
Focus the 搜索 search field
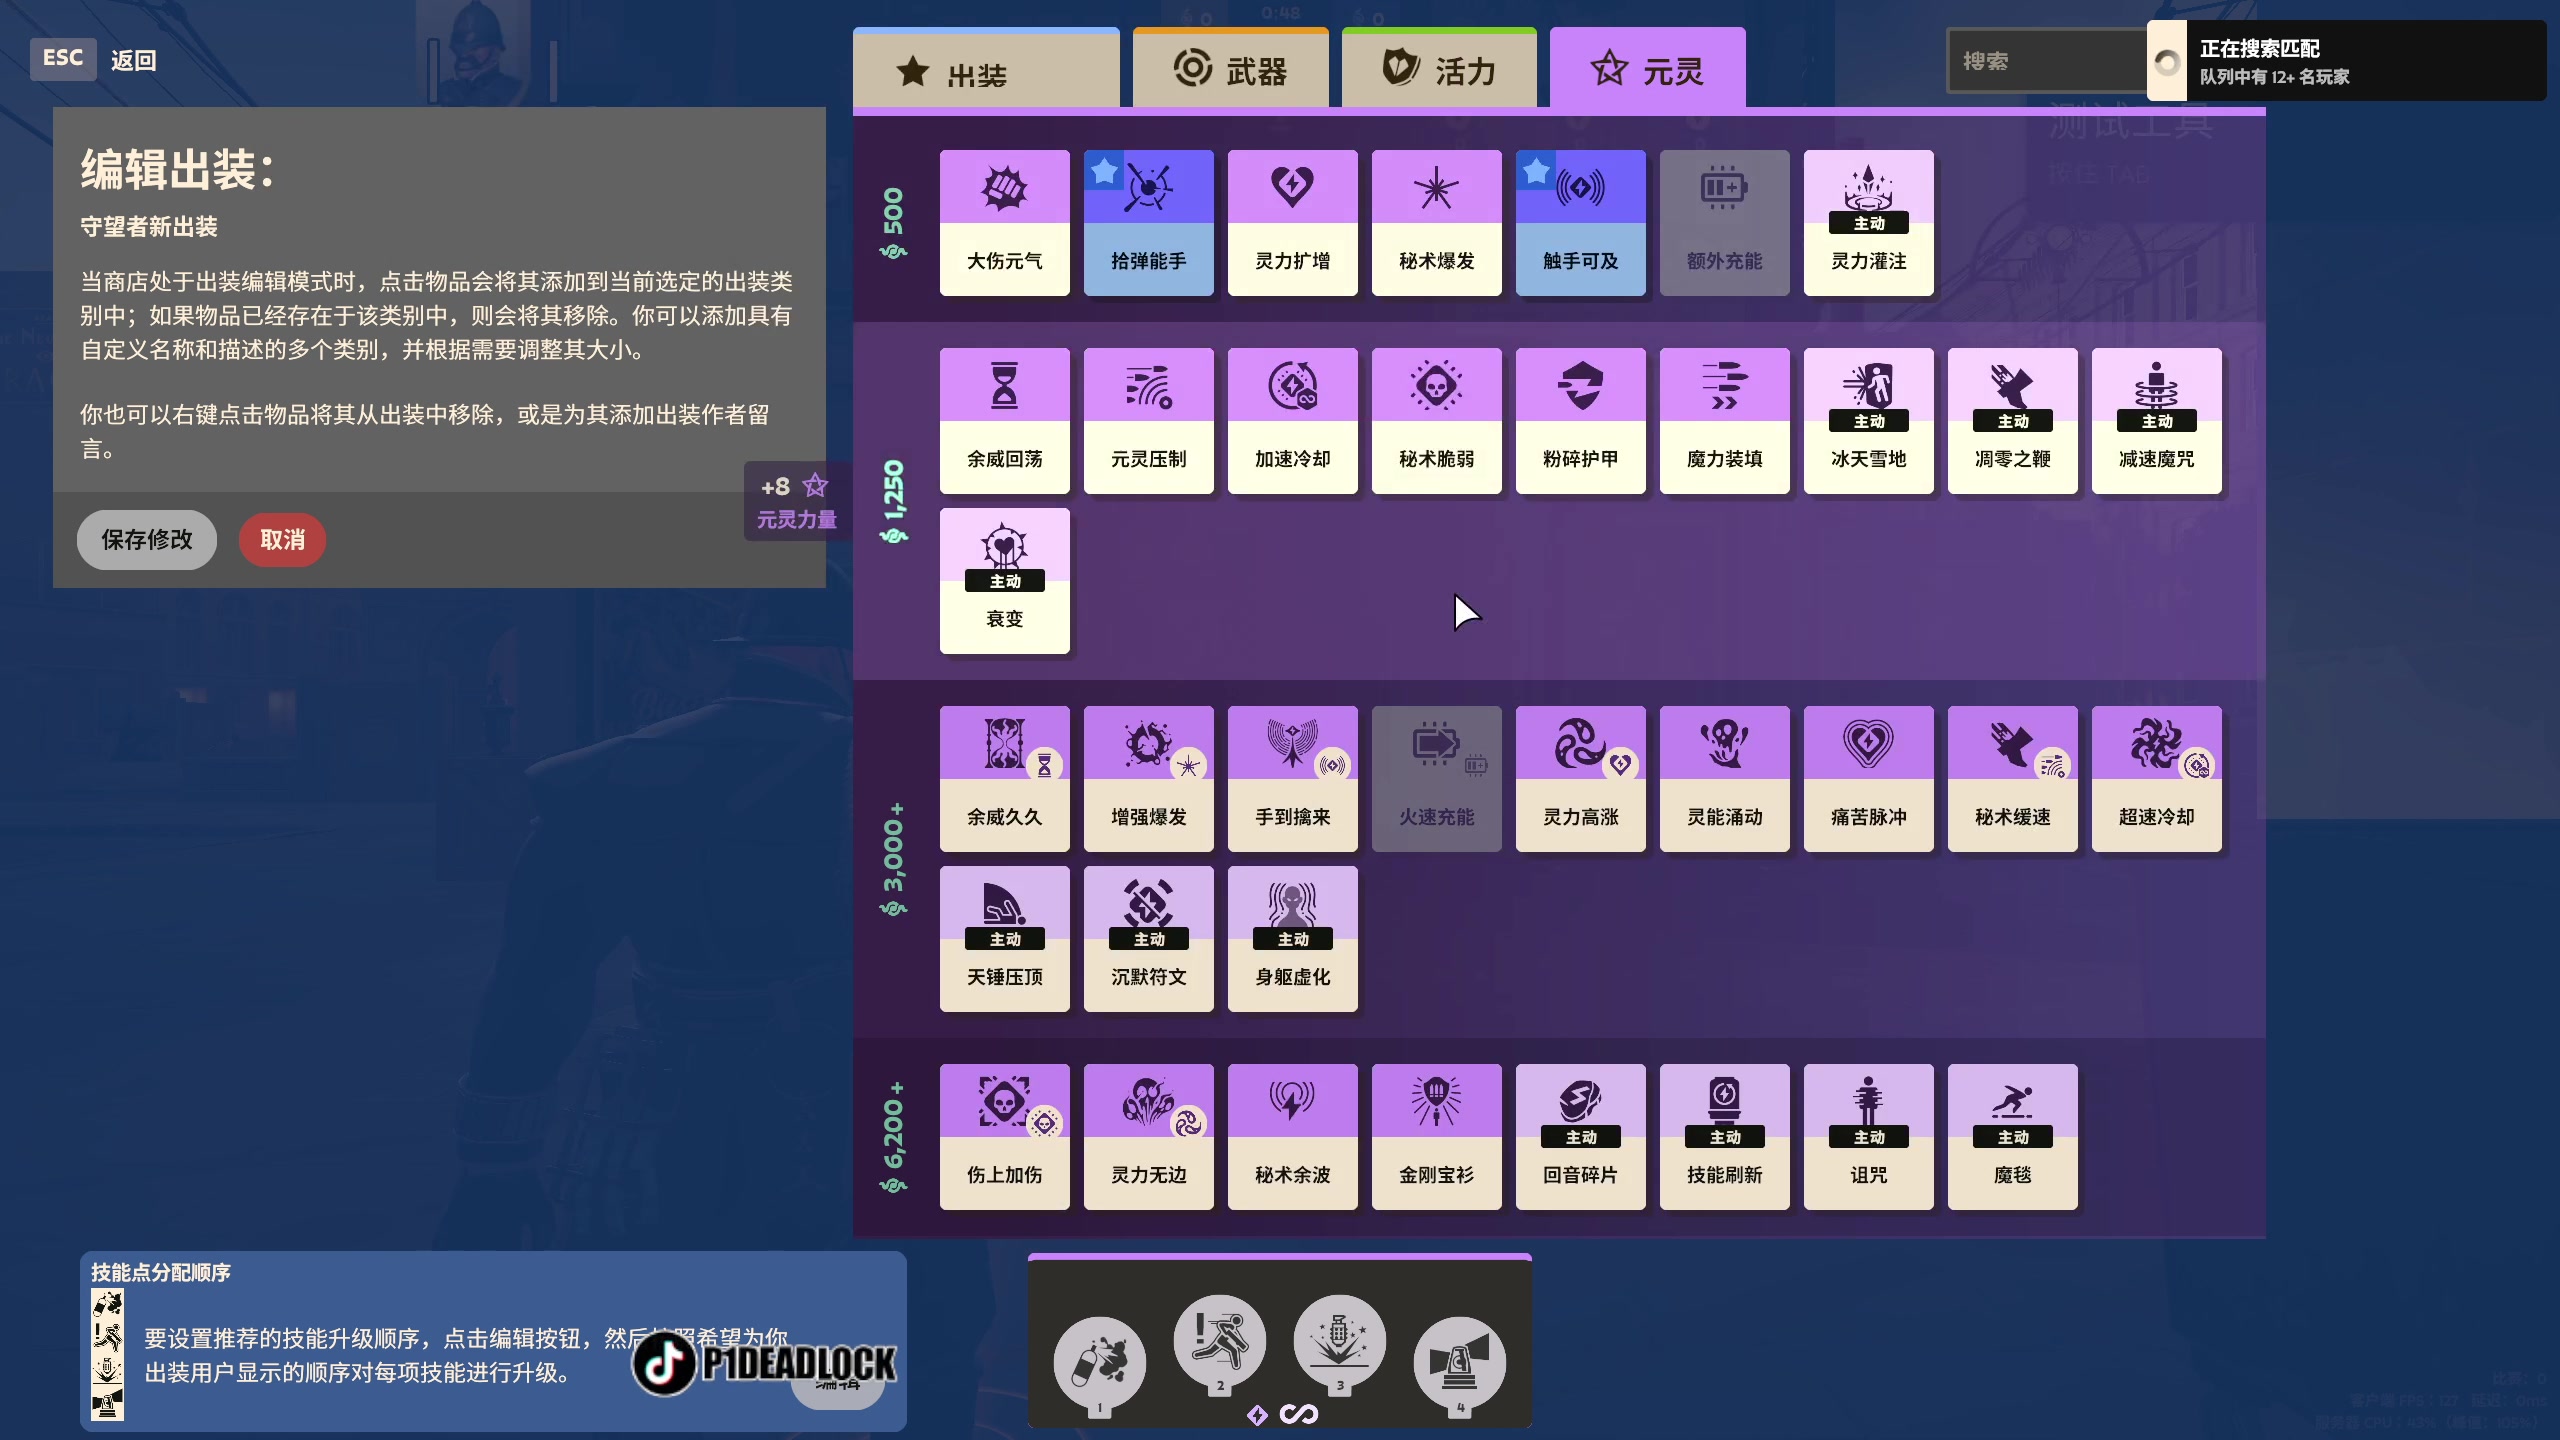point(2045,61)
